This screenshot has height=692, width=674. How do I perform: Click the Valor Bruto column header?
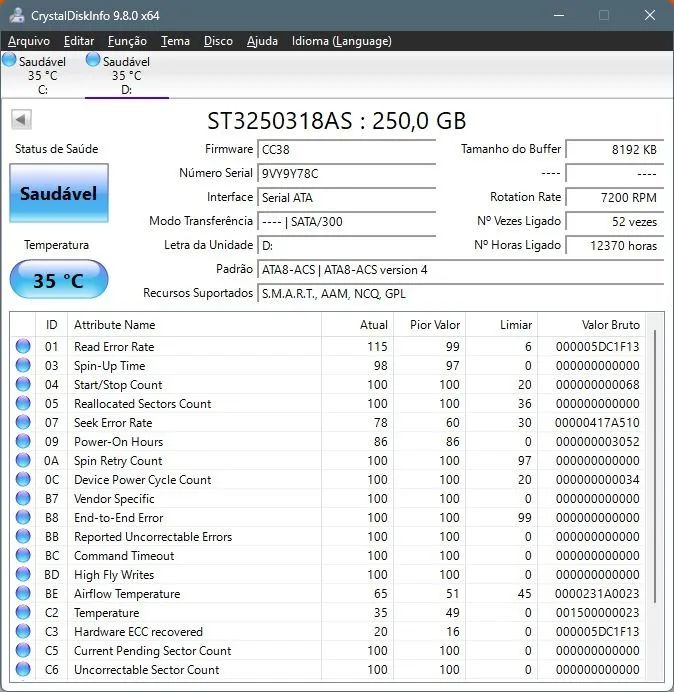click(591, 325)
